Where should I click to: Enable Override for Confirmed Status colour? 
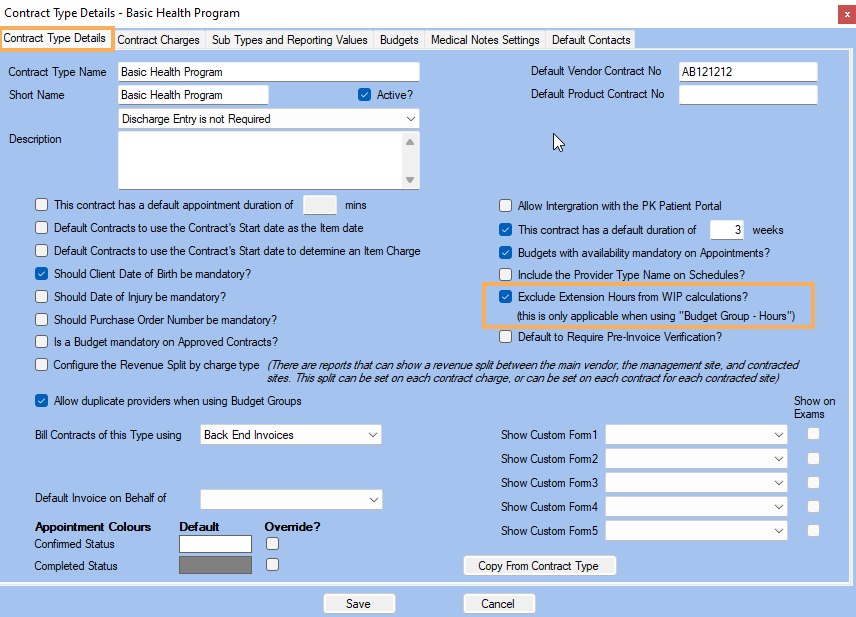point(272,544)
